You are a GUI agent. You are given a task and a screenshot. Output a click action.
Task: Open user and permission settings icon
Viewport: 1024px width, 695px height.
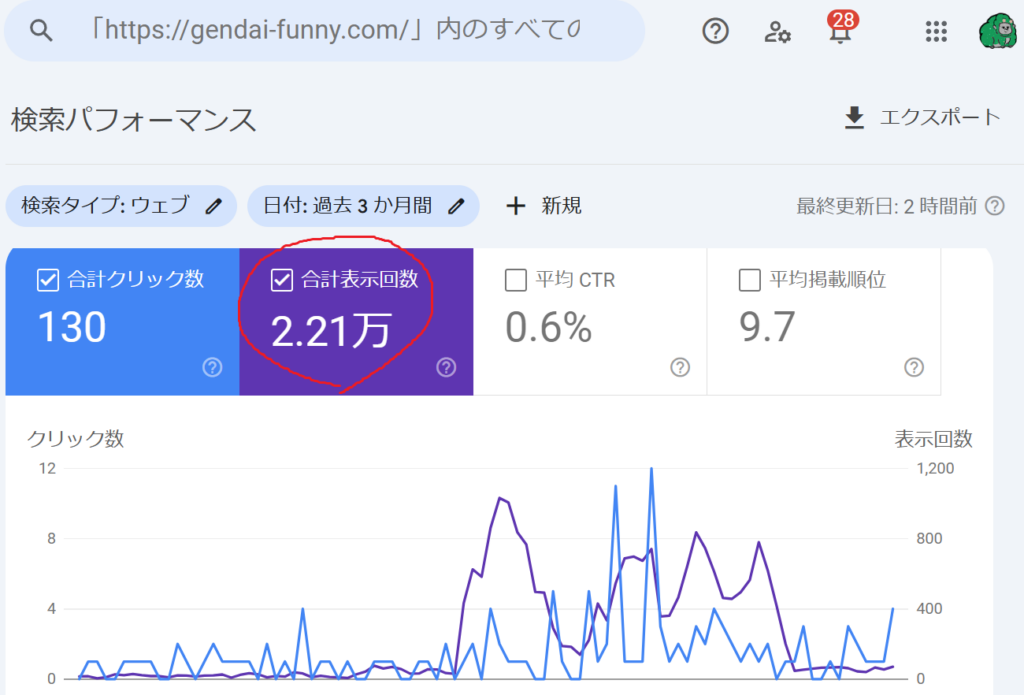[x=777, y=32]
